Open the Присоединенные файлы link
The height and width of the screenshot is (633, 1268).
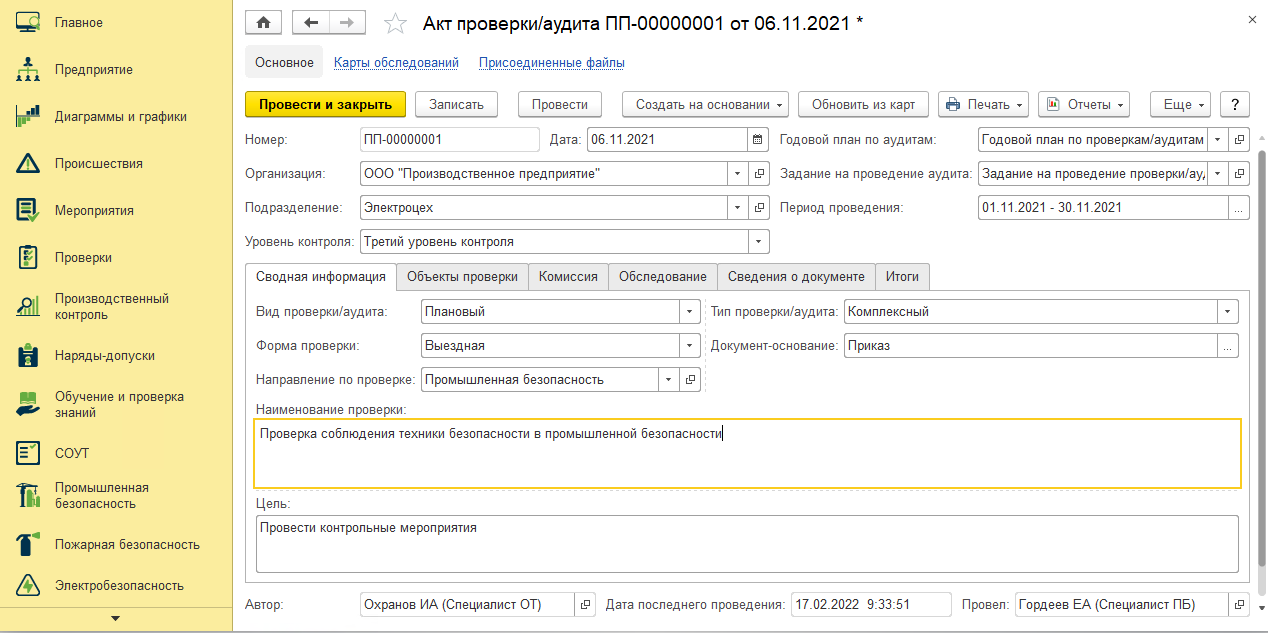pos(552,62)
